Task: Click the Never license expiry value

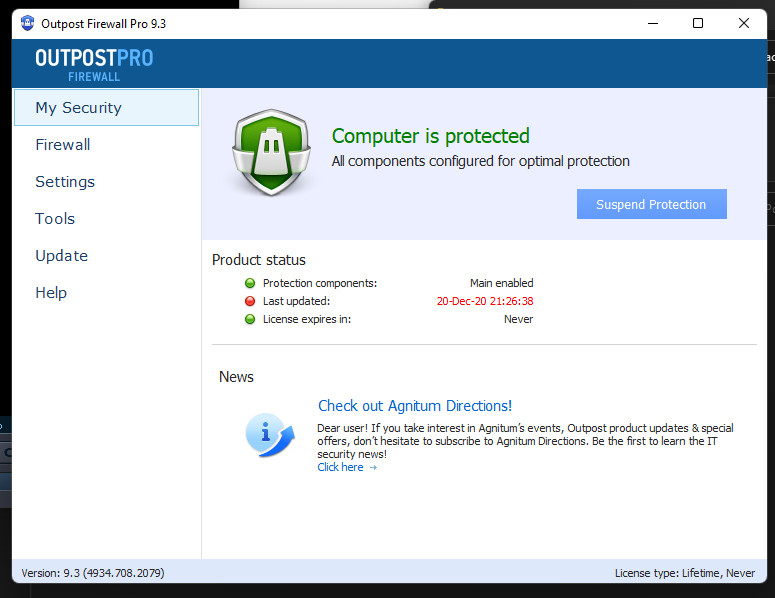Action: click(x=518, y=319)
